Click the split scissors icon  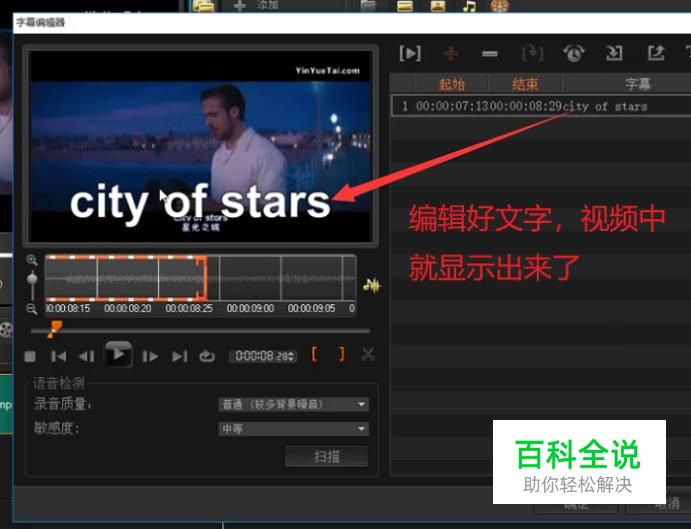tap(368, 354)
